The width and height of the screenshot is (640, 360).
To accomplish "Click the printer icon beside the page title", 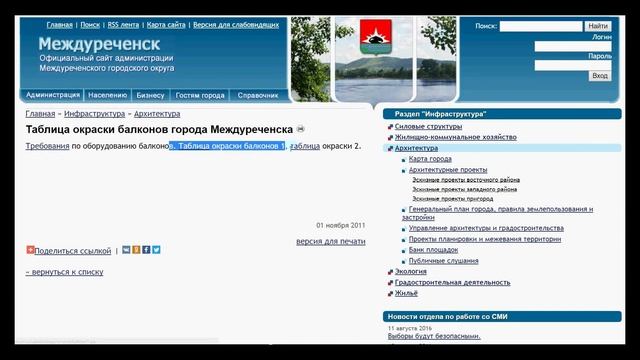I will pyautogui.click(x=301, y=129).
